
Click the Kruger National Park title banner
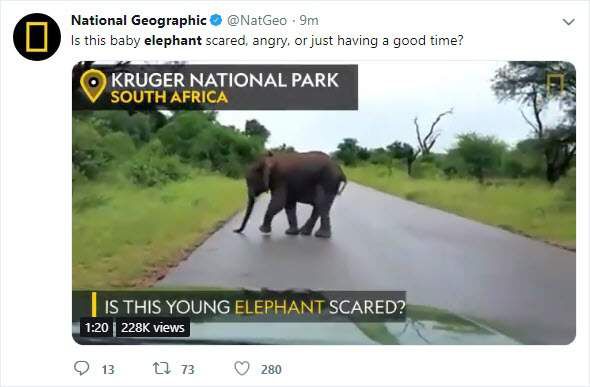point(215,87)
